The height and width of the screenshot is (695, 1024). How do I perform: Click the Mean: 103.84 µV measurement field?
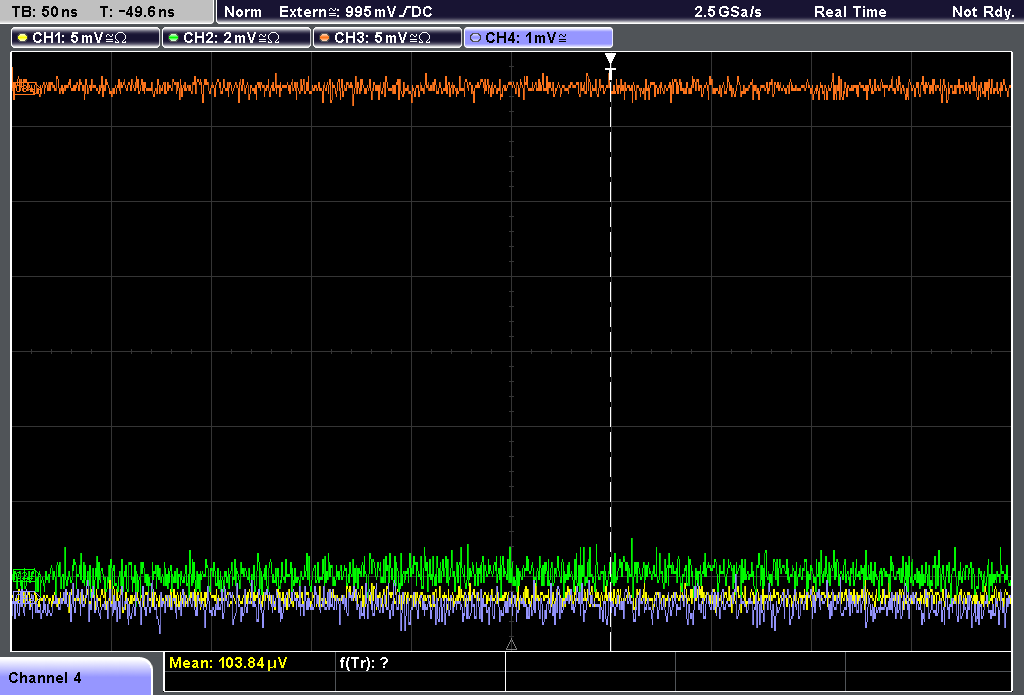click(x=249, y=663)
